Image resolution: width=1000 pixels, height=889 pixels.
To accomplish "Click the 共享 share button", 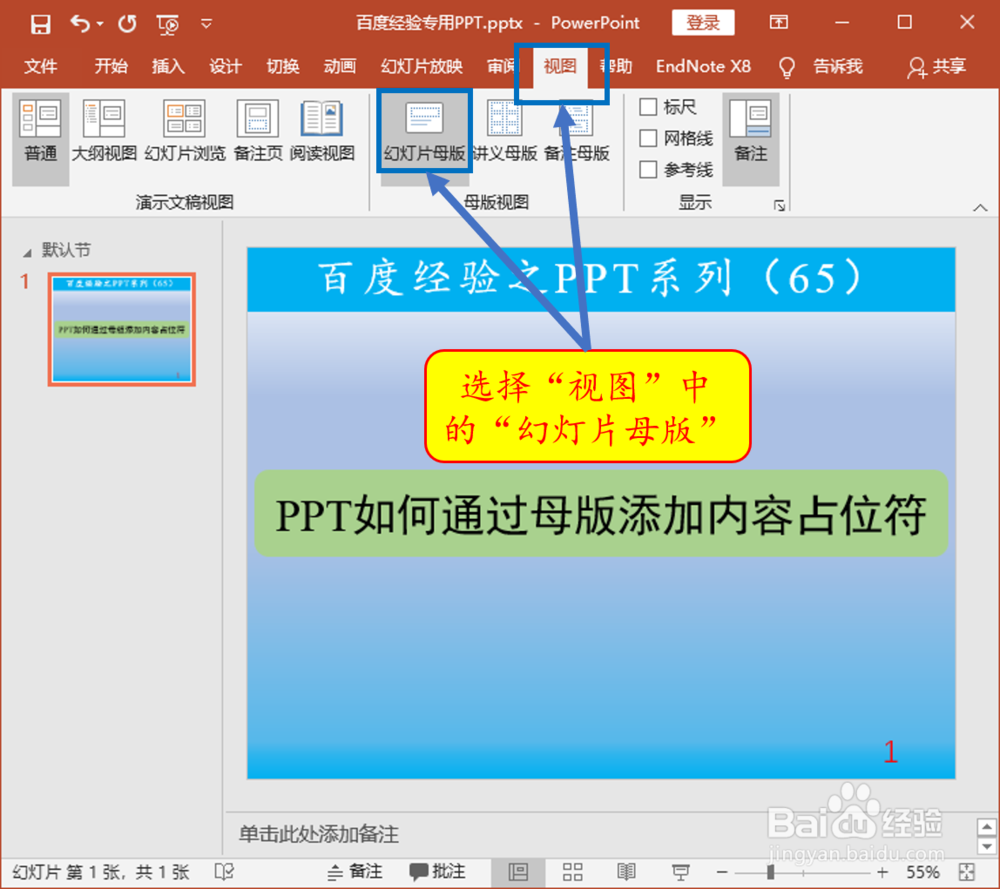I will [x=936, y=66].
